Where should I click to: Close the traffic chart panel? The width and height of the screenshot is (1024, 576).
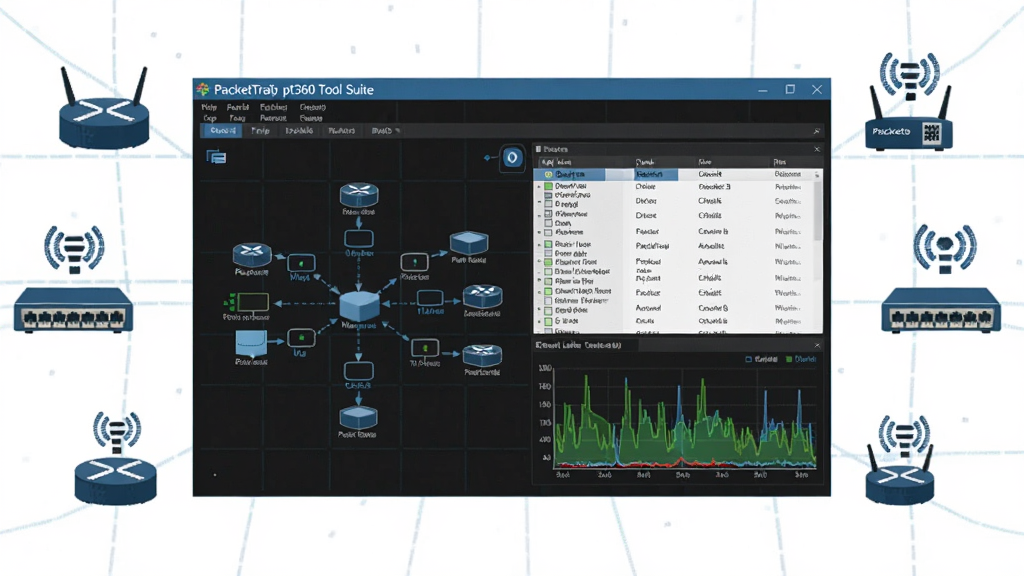pos(816,345)
